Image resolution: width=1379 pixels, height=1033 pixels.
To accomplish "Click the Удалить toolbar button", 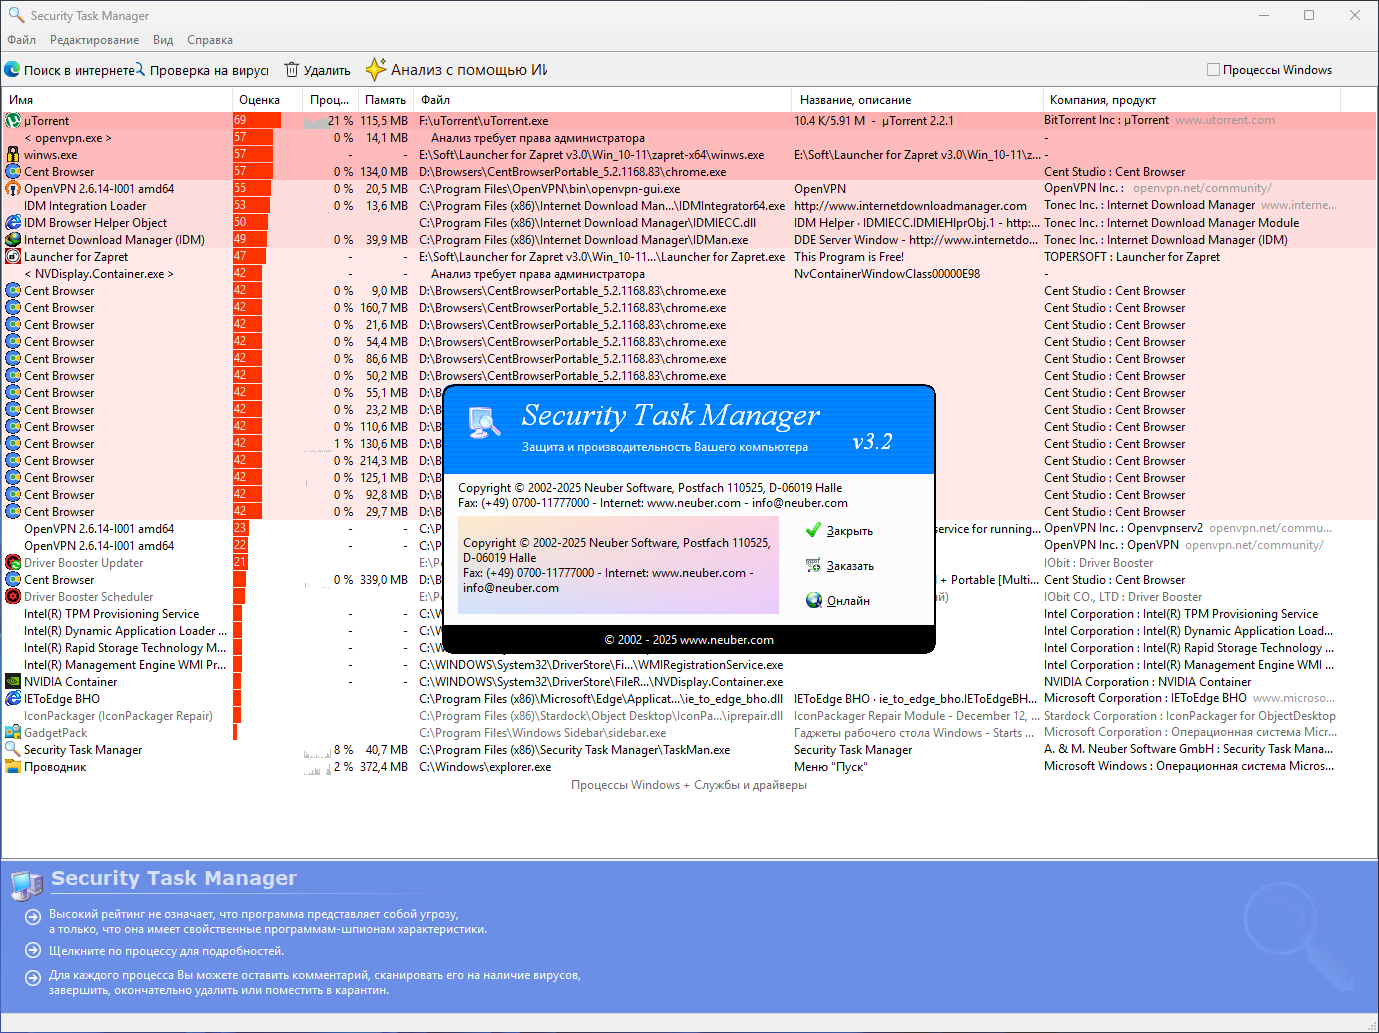I will (318, 70).
